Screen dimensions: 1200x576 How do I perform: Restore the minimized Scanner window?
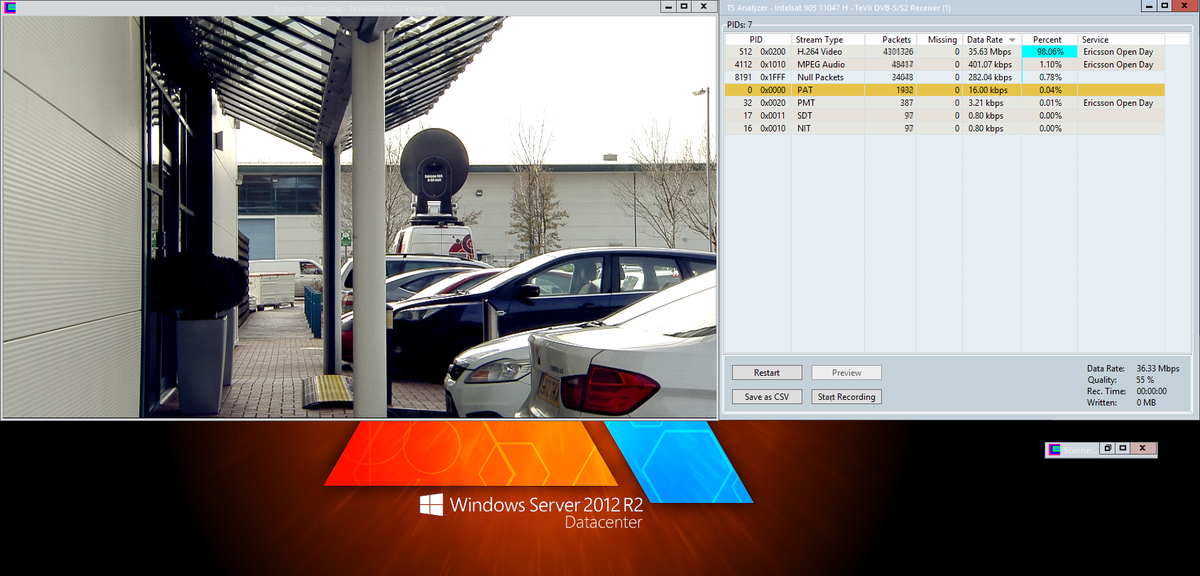click(x=1107, y=449)
